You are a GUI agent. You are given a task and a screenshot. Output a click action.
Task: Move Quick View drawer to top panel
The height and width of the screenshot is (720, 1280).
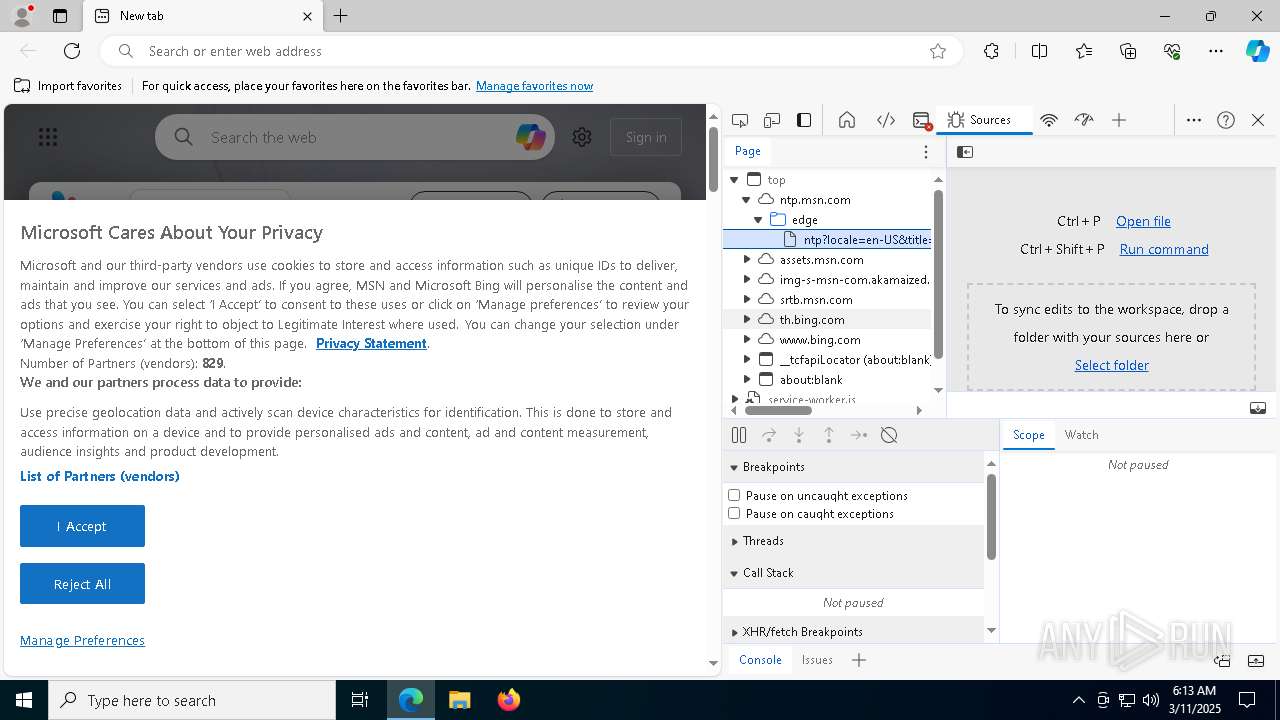tap(1222, 661)
